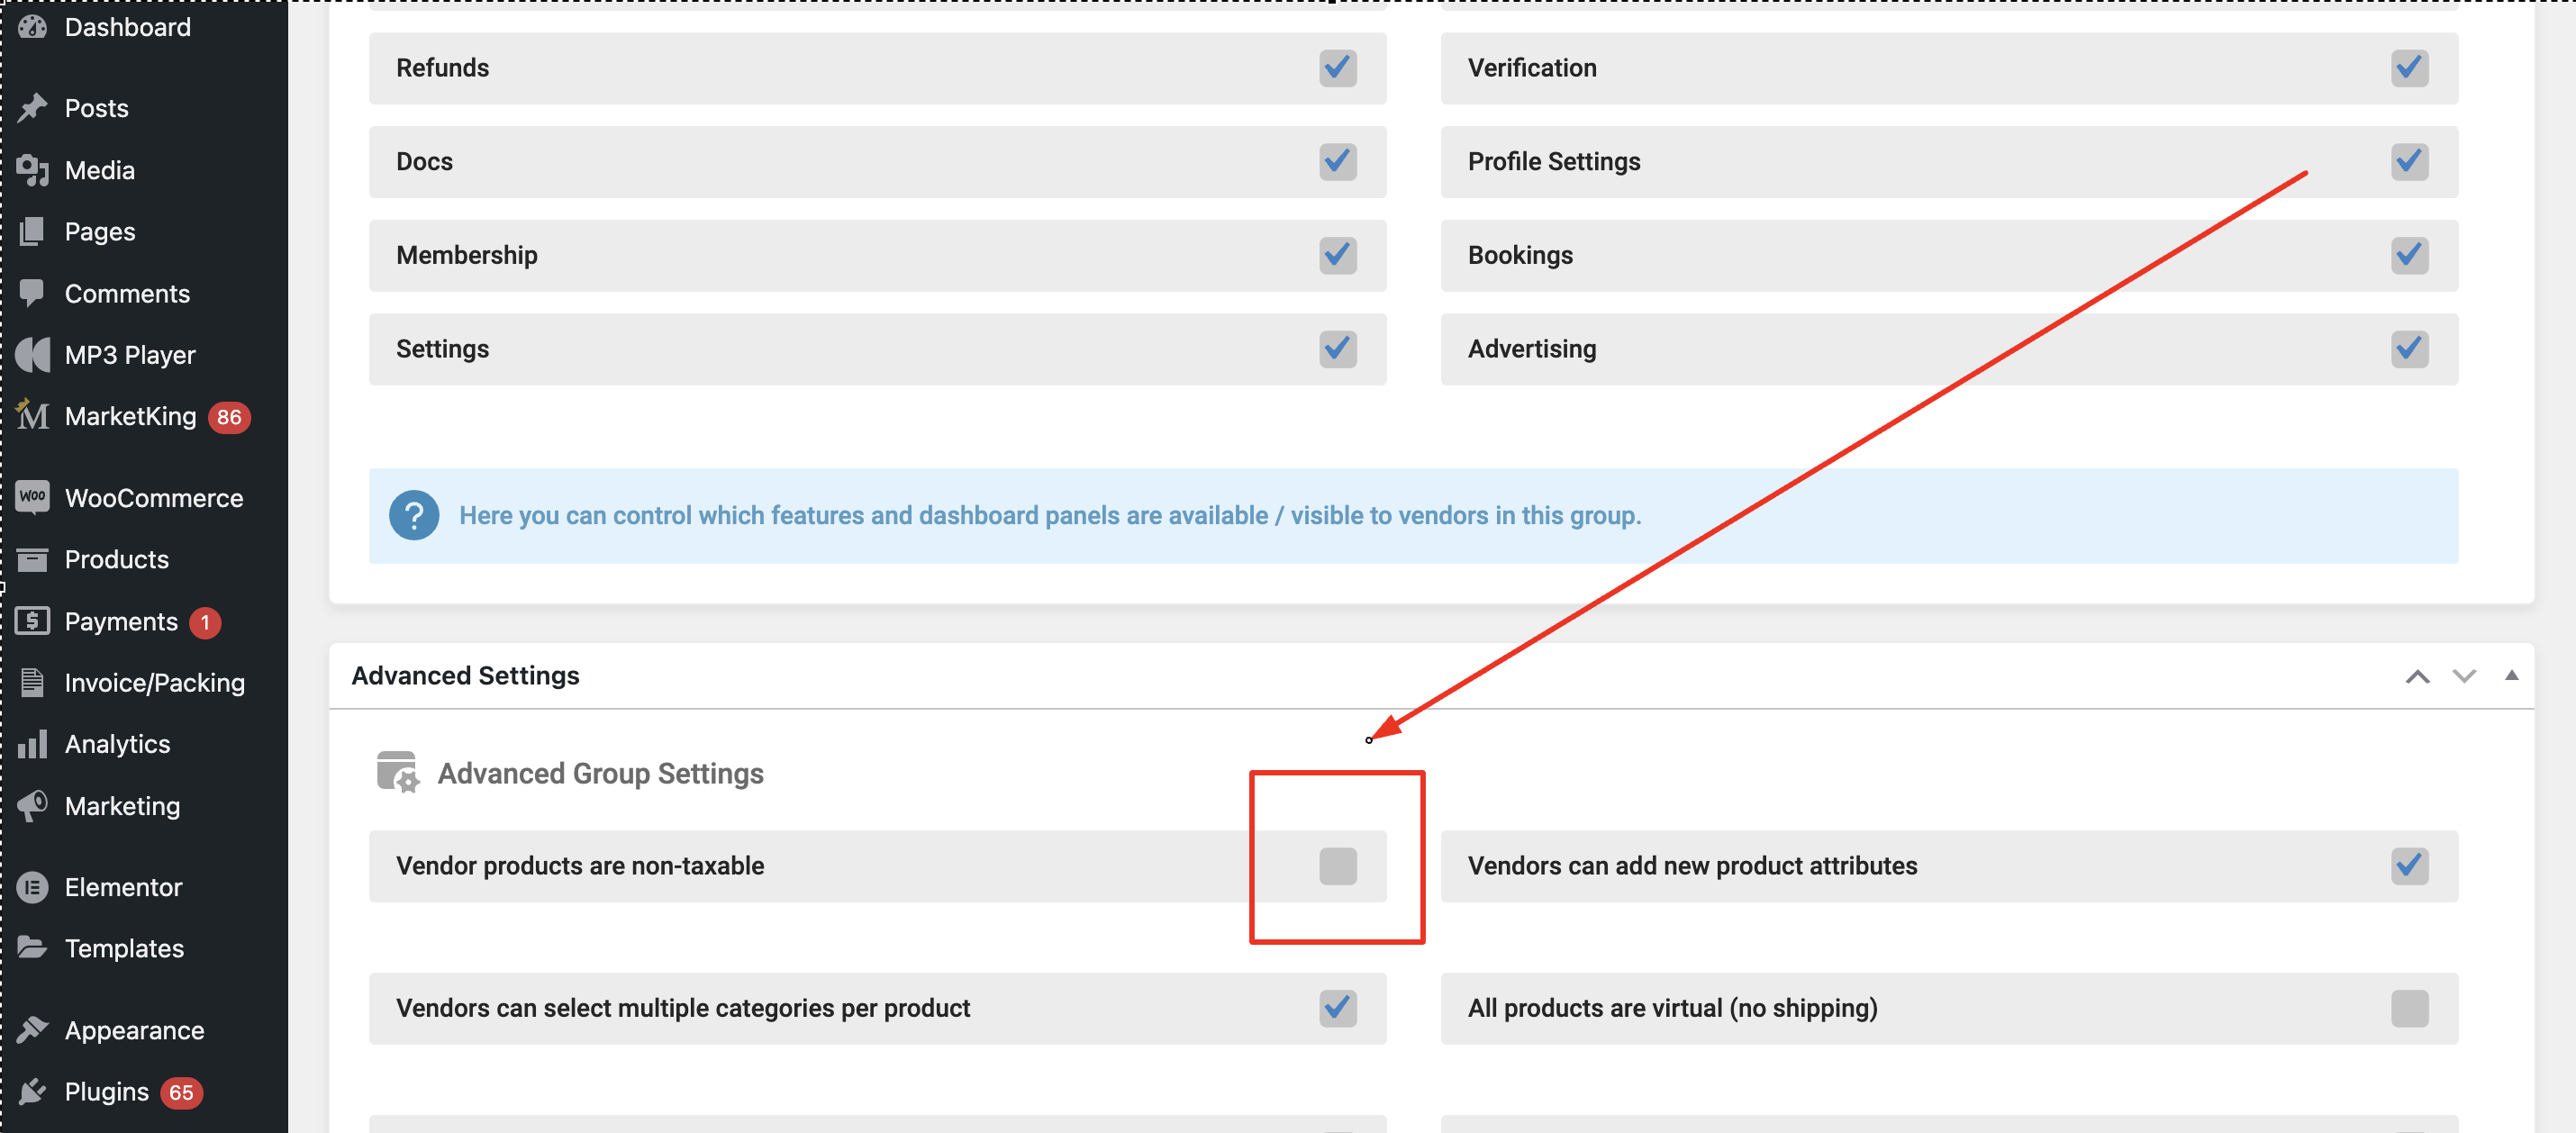Click the blue question mark help icon
This screenshot has height=1133, width=2576.
click(x=414, y=515)
